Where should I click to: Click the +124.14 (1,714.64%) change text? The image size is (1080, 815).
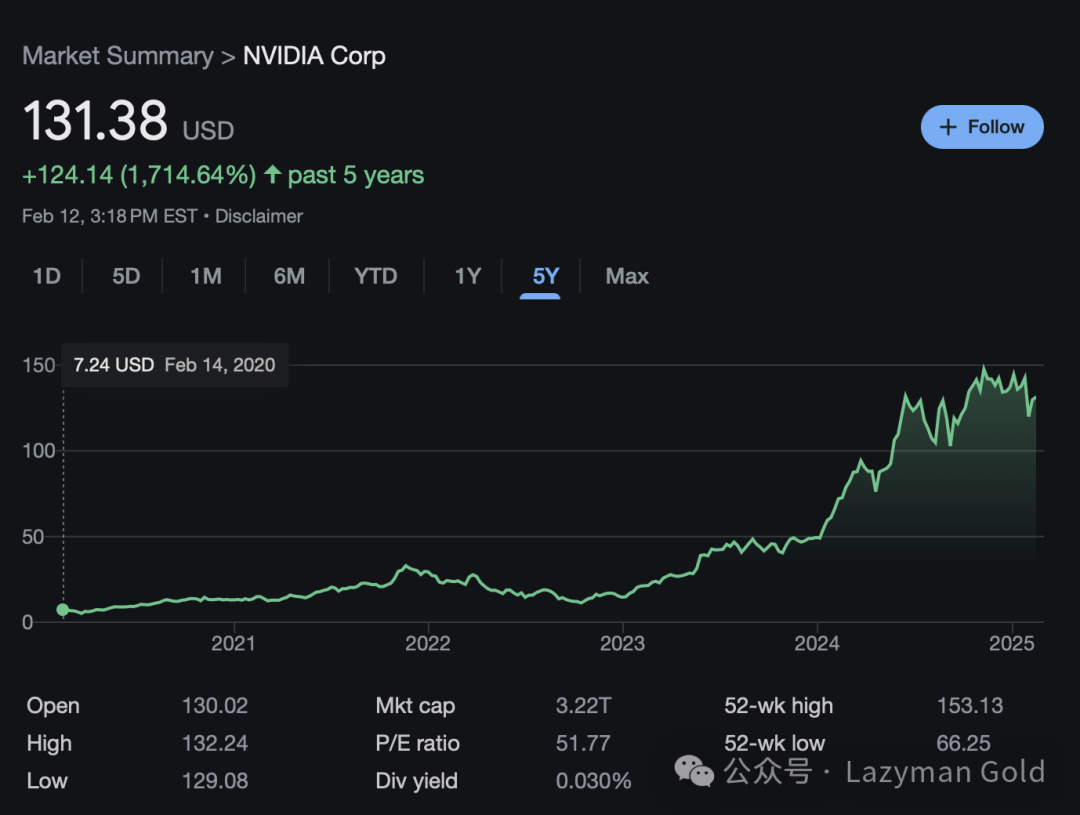139,175
